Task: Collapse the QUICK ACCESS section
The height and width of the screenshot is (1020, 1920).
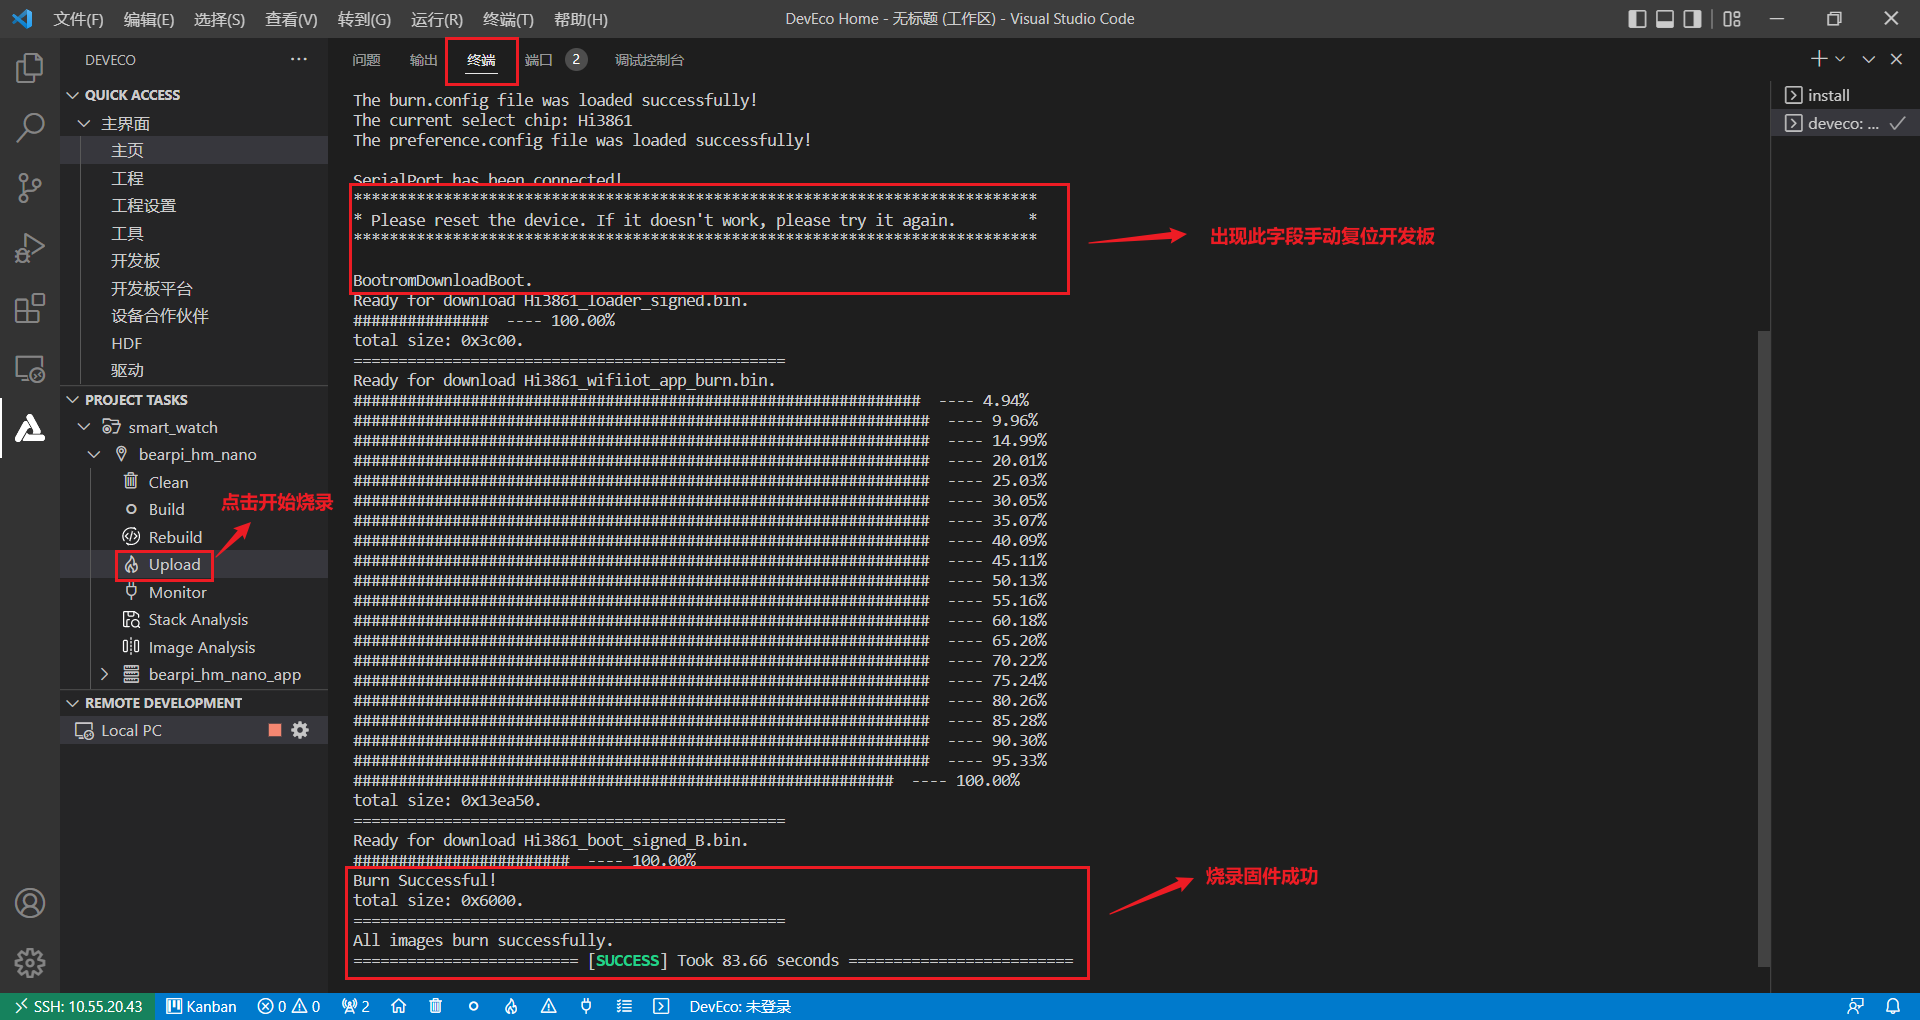Action: click(72, 95)
